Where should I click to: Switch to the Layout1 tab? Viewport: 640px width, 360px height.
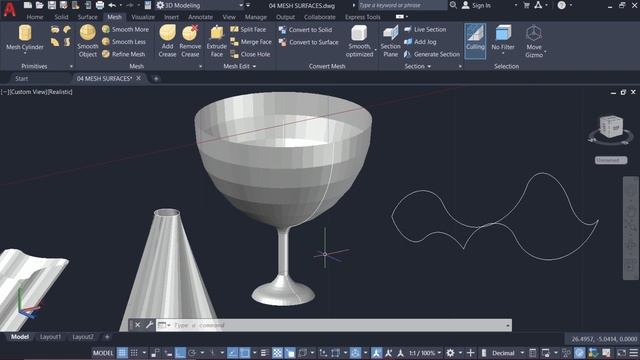(x=51, y=337)
